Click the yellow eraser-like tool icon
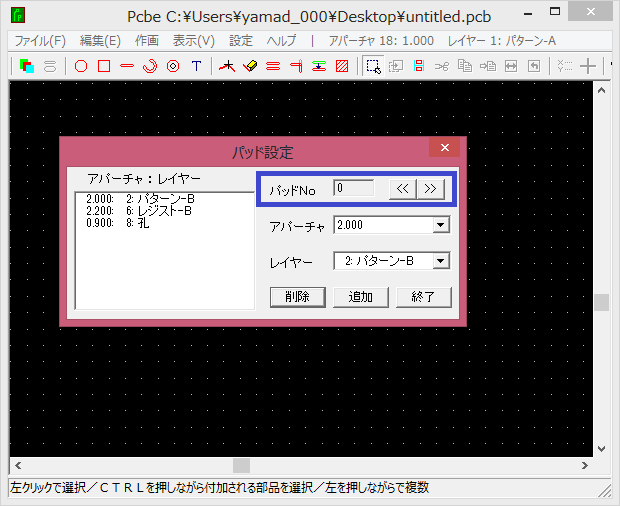Image resolution: width=620 pixels, height=506 pixels. (x=250, y=67)
